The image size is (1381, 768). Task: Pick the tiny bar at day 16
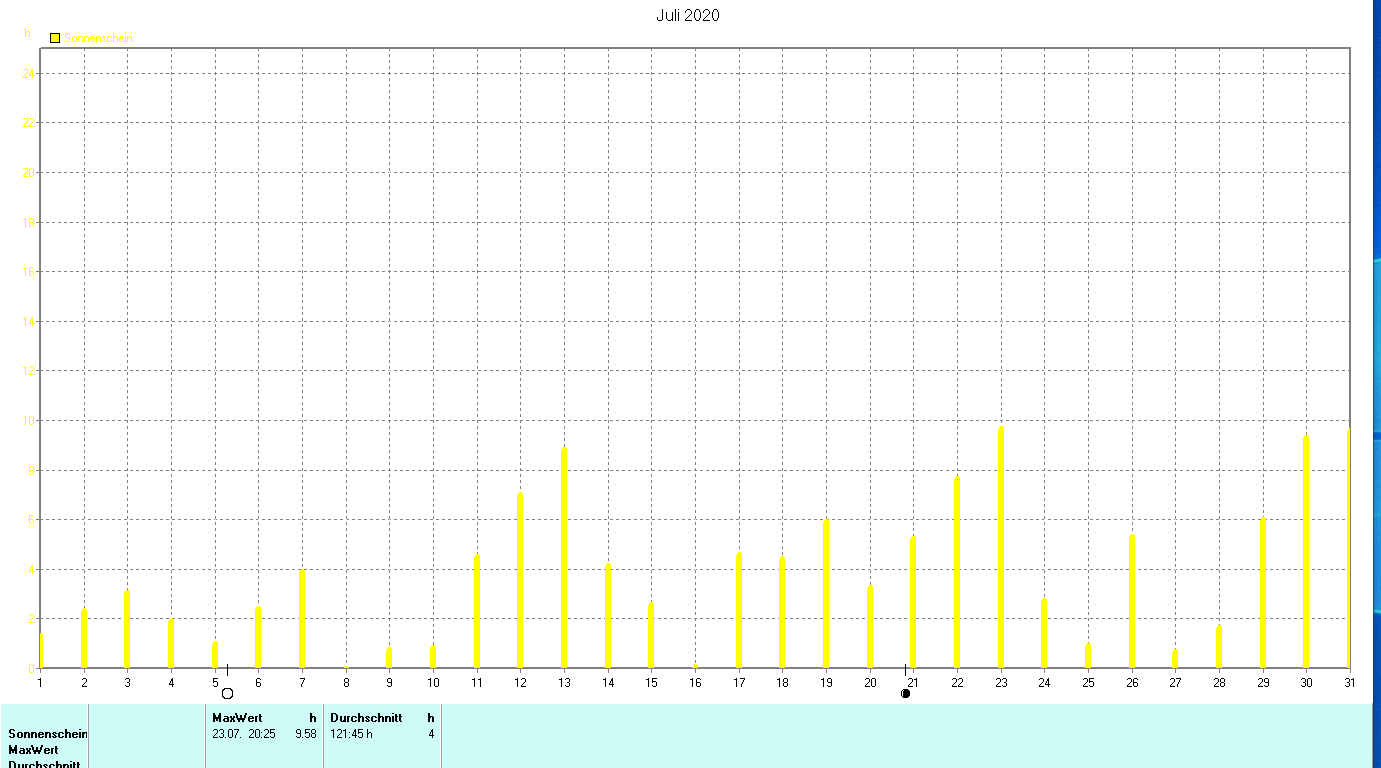click(695, 665)
